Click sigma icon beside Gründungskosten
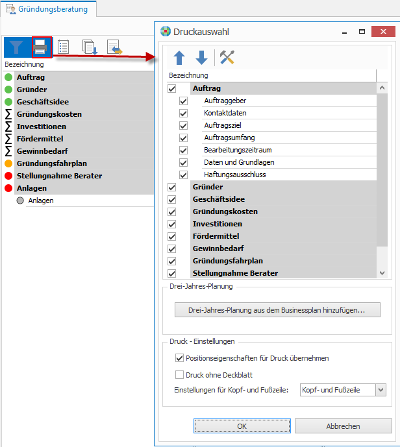Image resolution: width=400 pixels, height=447 pixels. [8, 114]
